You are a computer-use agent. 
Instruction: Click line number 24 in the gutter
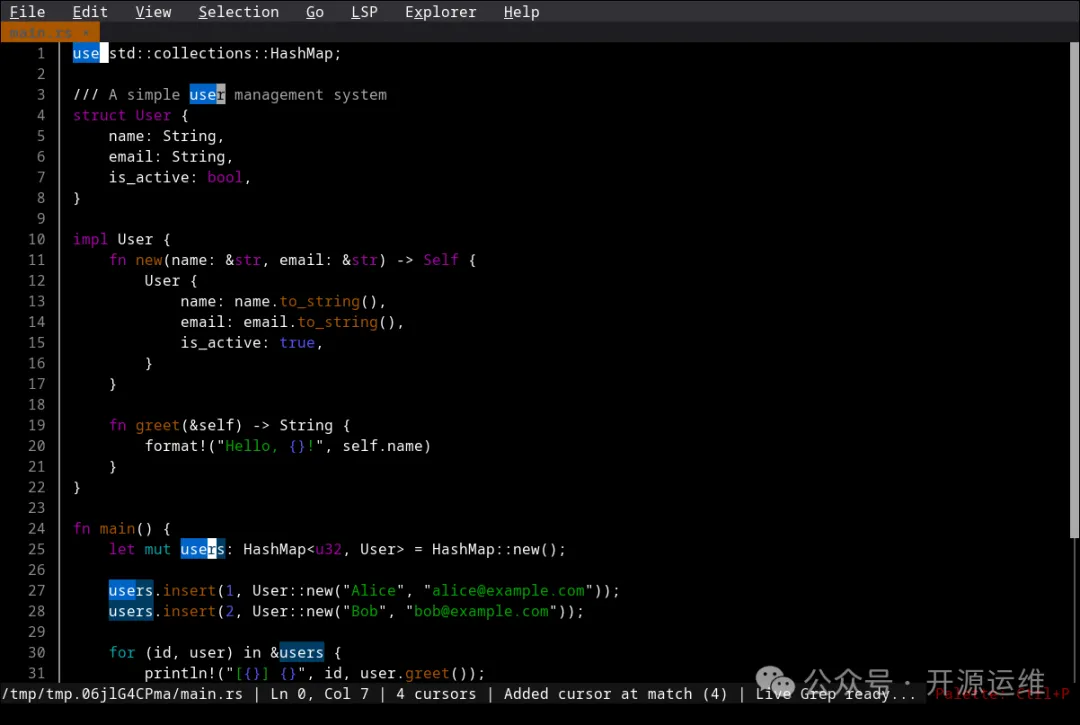point(37,528)
